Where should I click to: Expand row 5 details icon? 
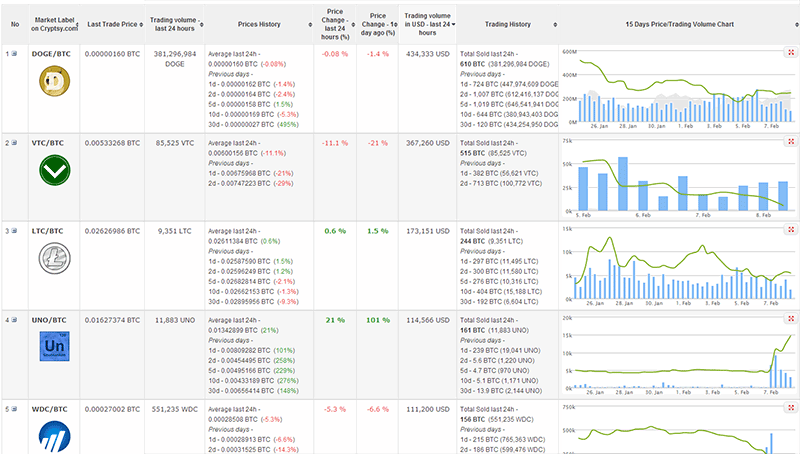point(14,409)
